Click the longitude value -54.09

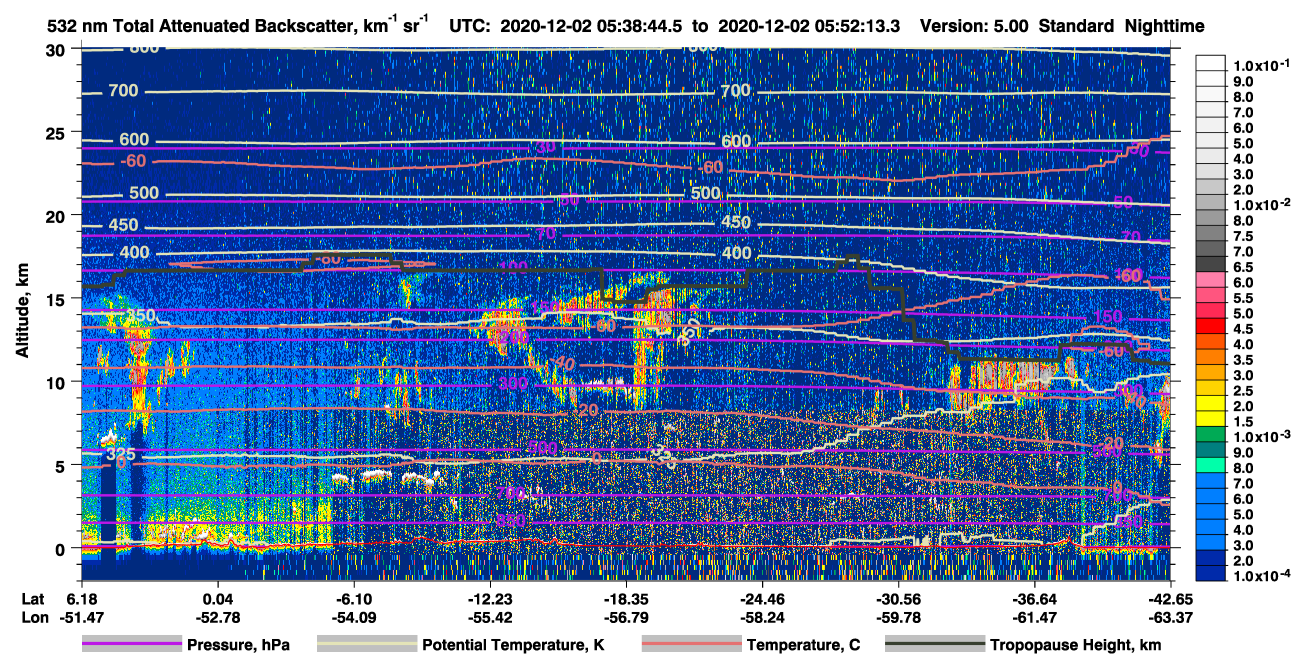coord(354,617)
